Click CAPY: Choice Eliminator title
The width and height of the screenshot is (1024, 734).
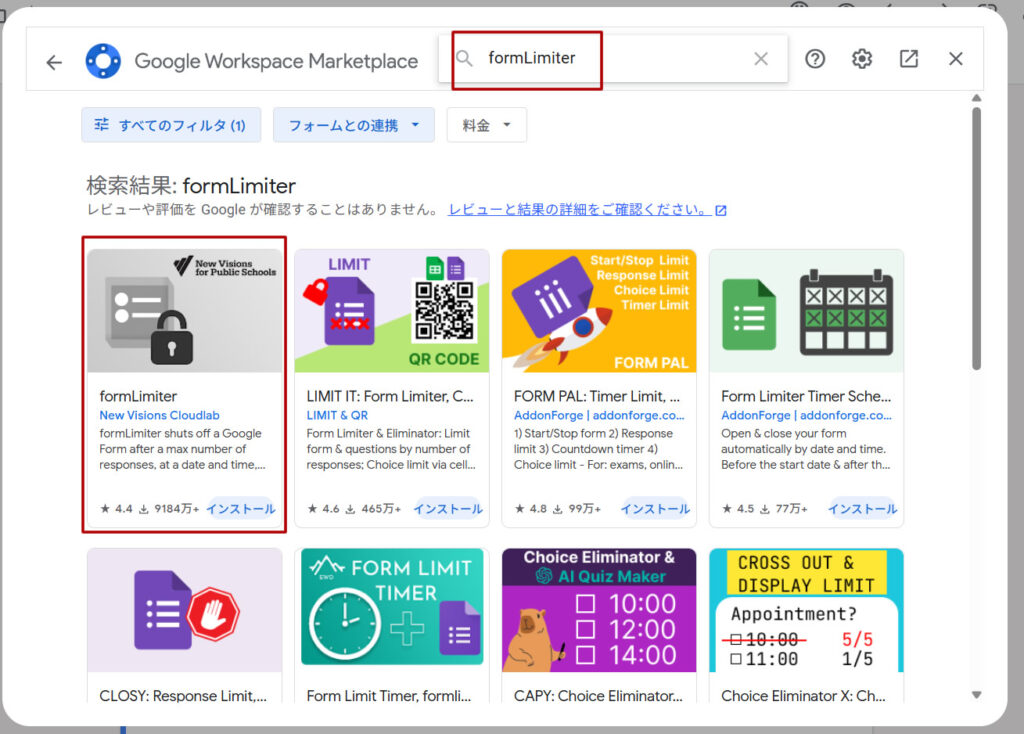tap(598, 696)
